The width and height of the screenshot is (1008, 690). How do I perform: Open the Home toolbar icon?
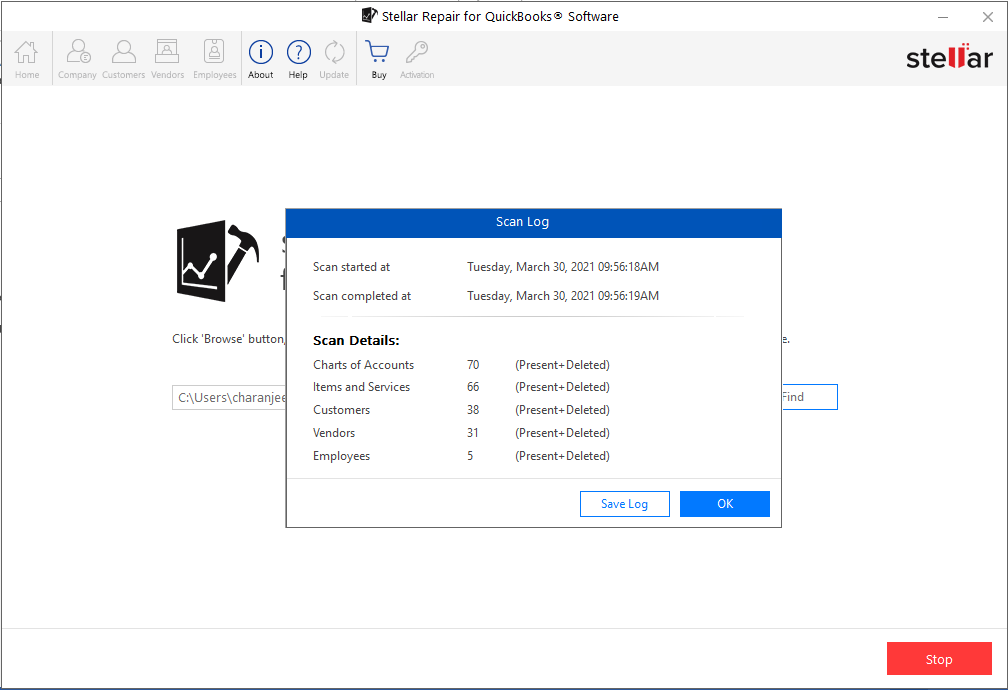[x=26, y=59]
